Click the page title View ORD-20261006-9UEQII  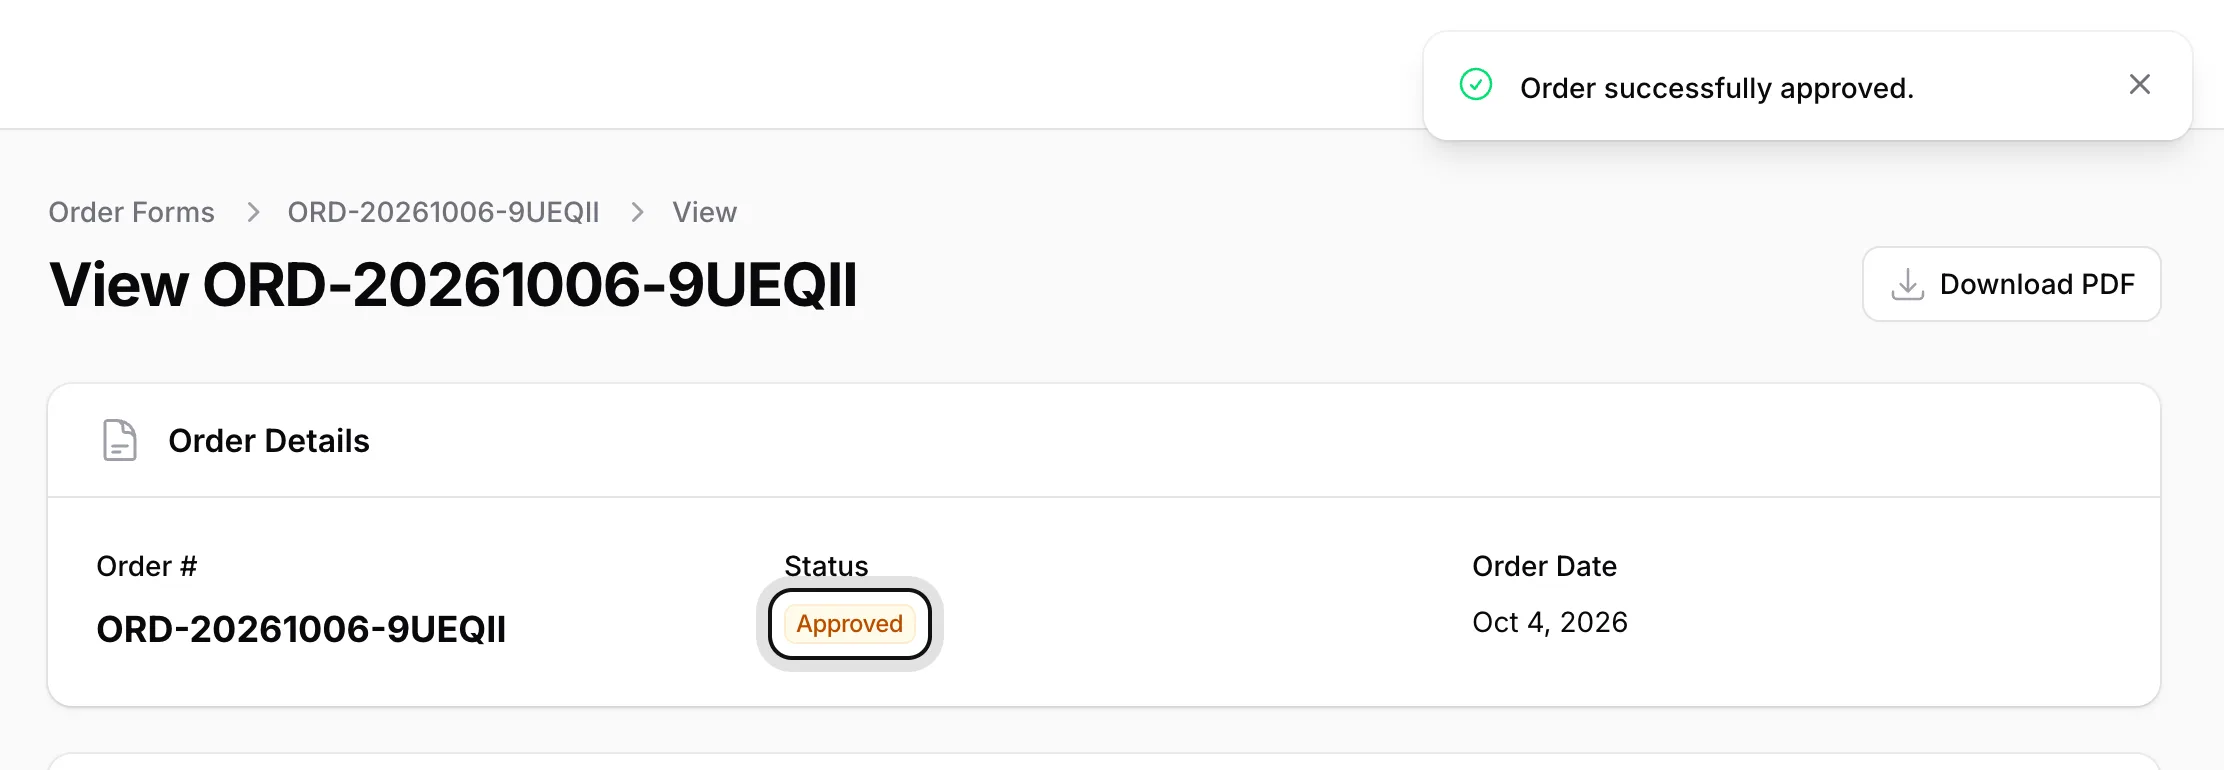(453, 285)
